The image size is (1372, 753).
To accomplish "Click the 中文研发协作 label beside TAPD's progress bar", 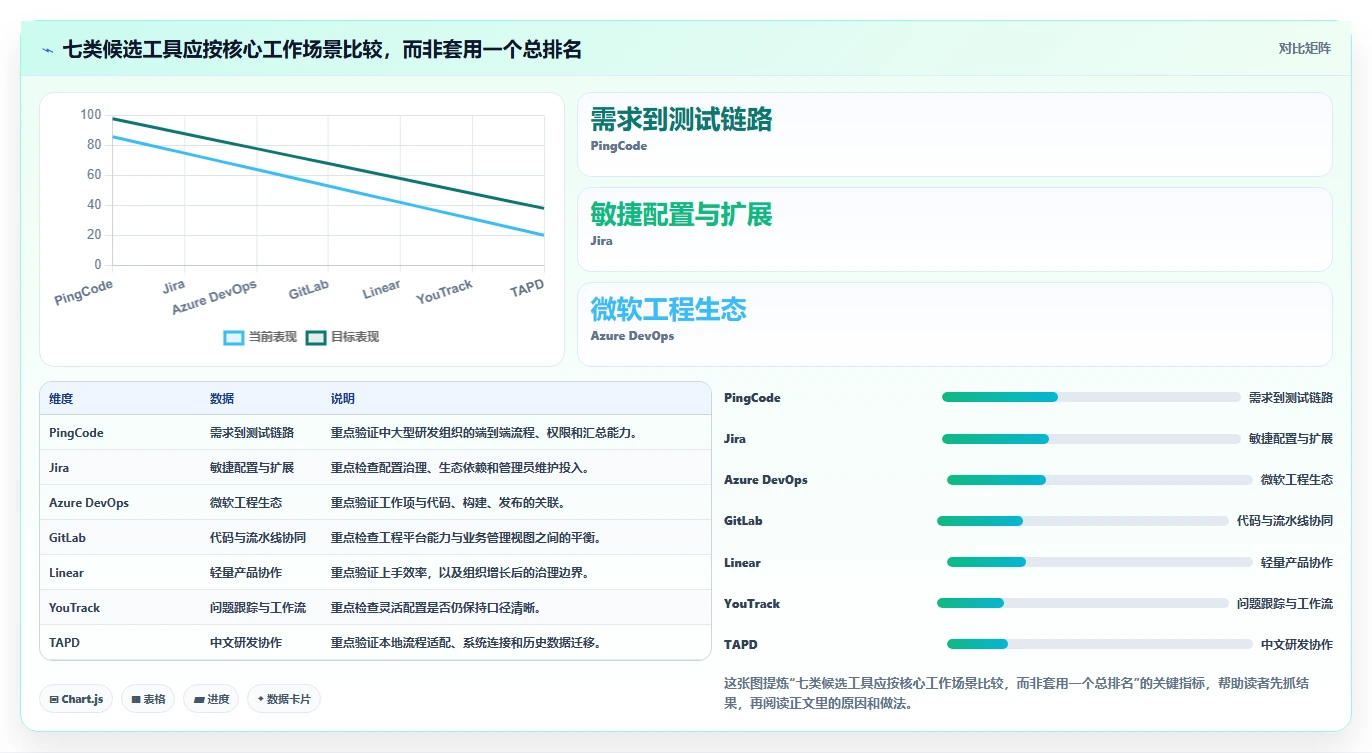I will [x=1296, y=645].
